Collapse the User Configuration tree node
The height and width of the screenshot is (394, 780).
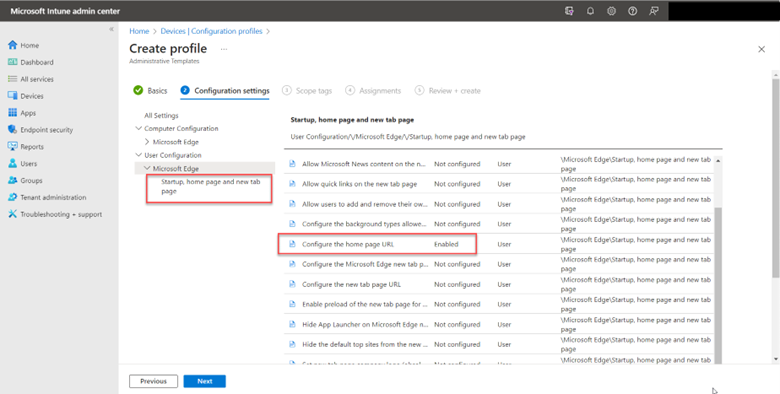click(139, 155)
